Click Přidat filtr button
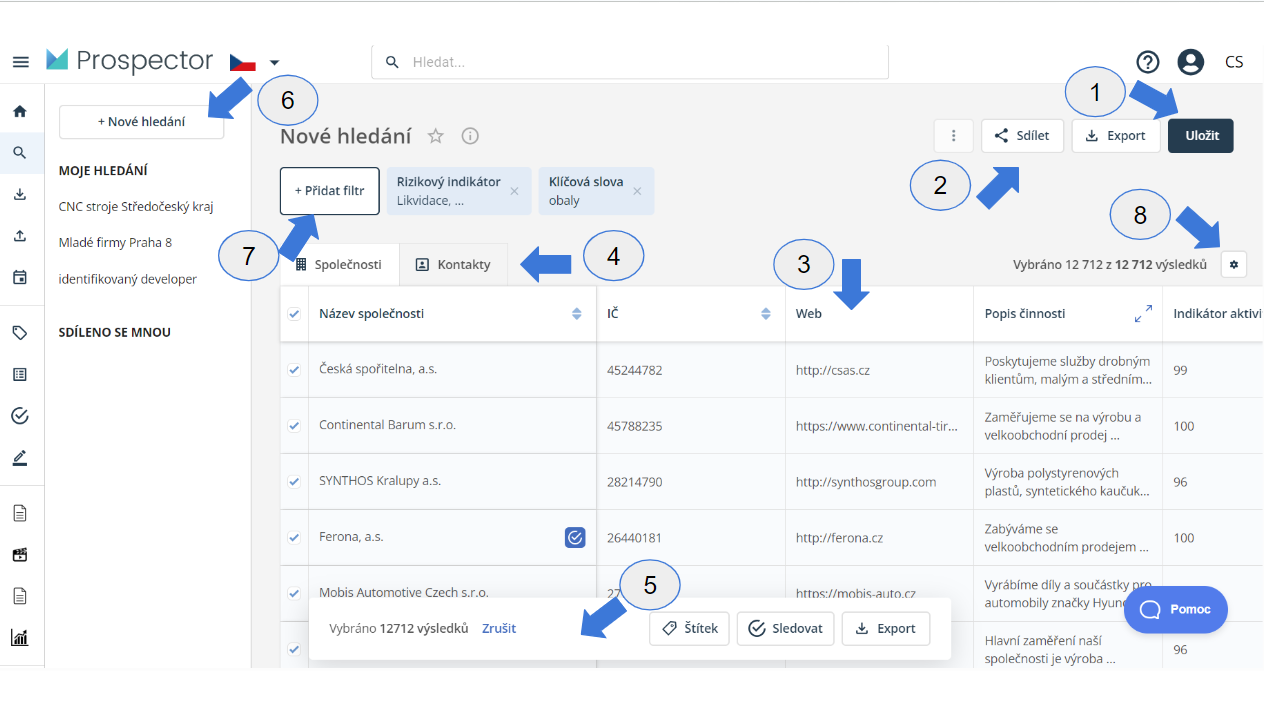Viewport: 1264px width, 712px height. coord(330,191)
